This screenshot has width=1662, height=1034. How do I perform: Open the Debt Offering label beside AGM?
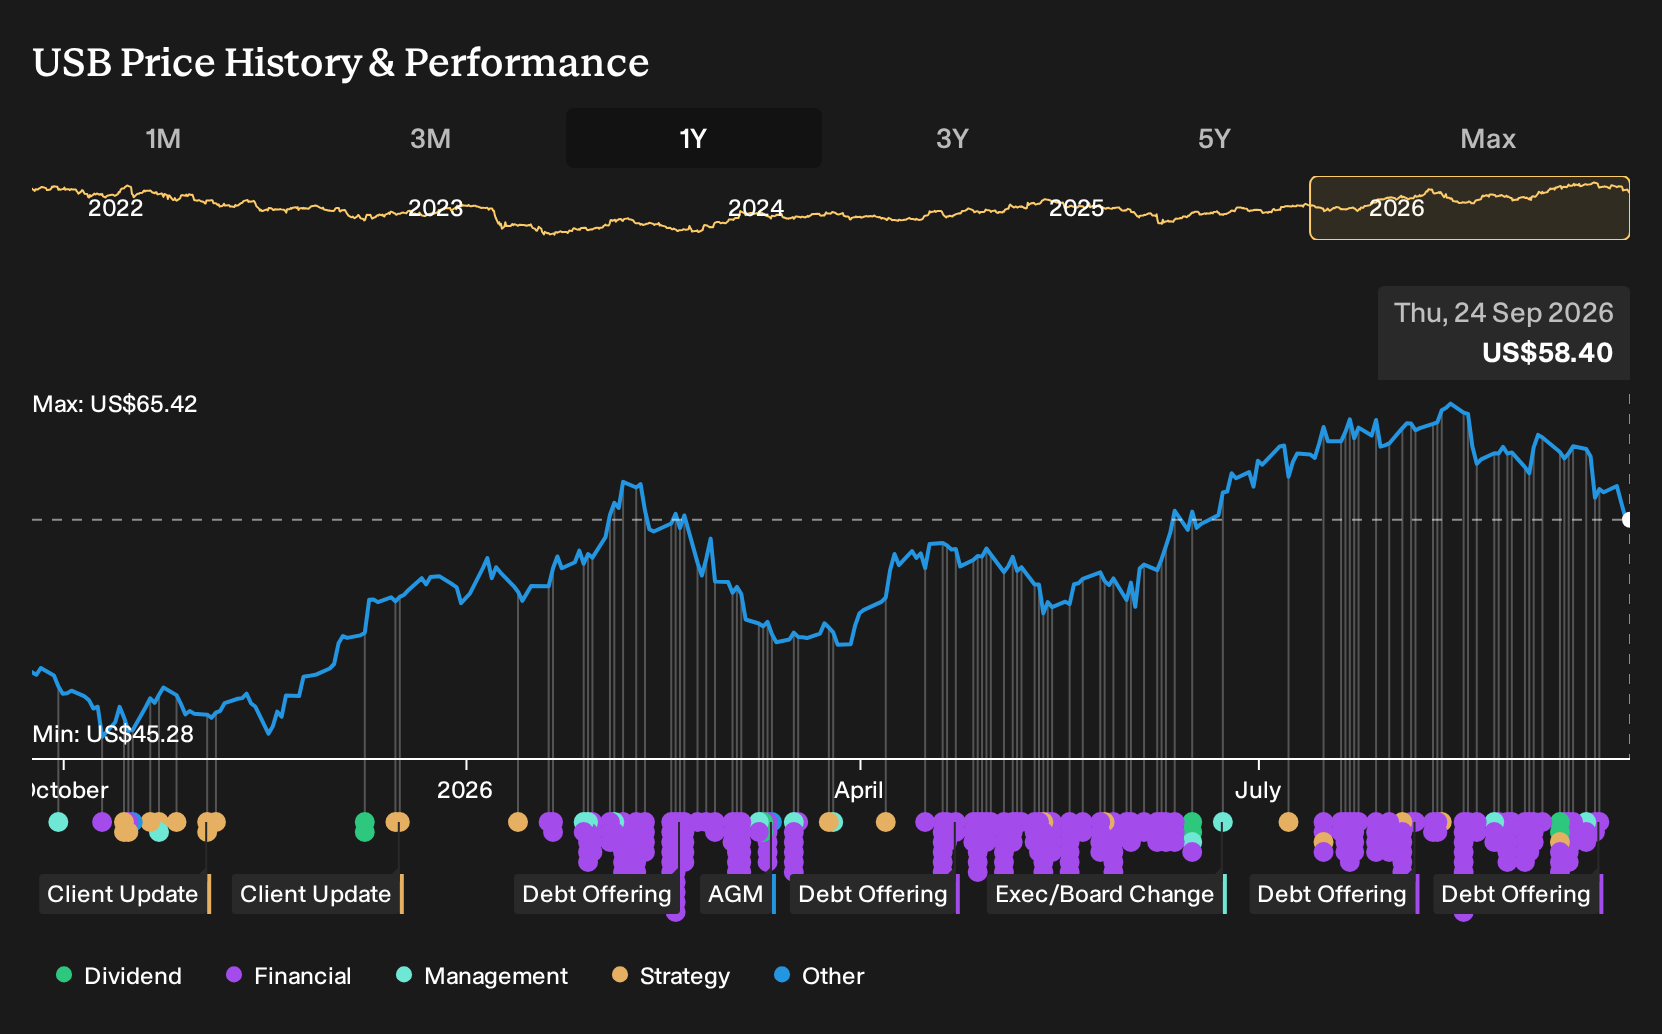tap(875, 894)
